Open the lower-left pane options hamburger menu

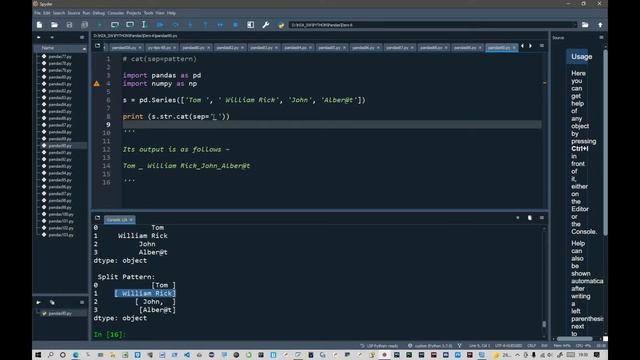click(x=82, y=302)
